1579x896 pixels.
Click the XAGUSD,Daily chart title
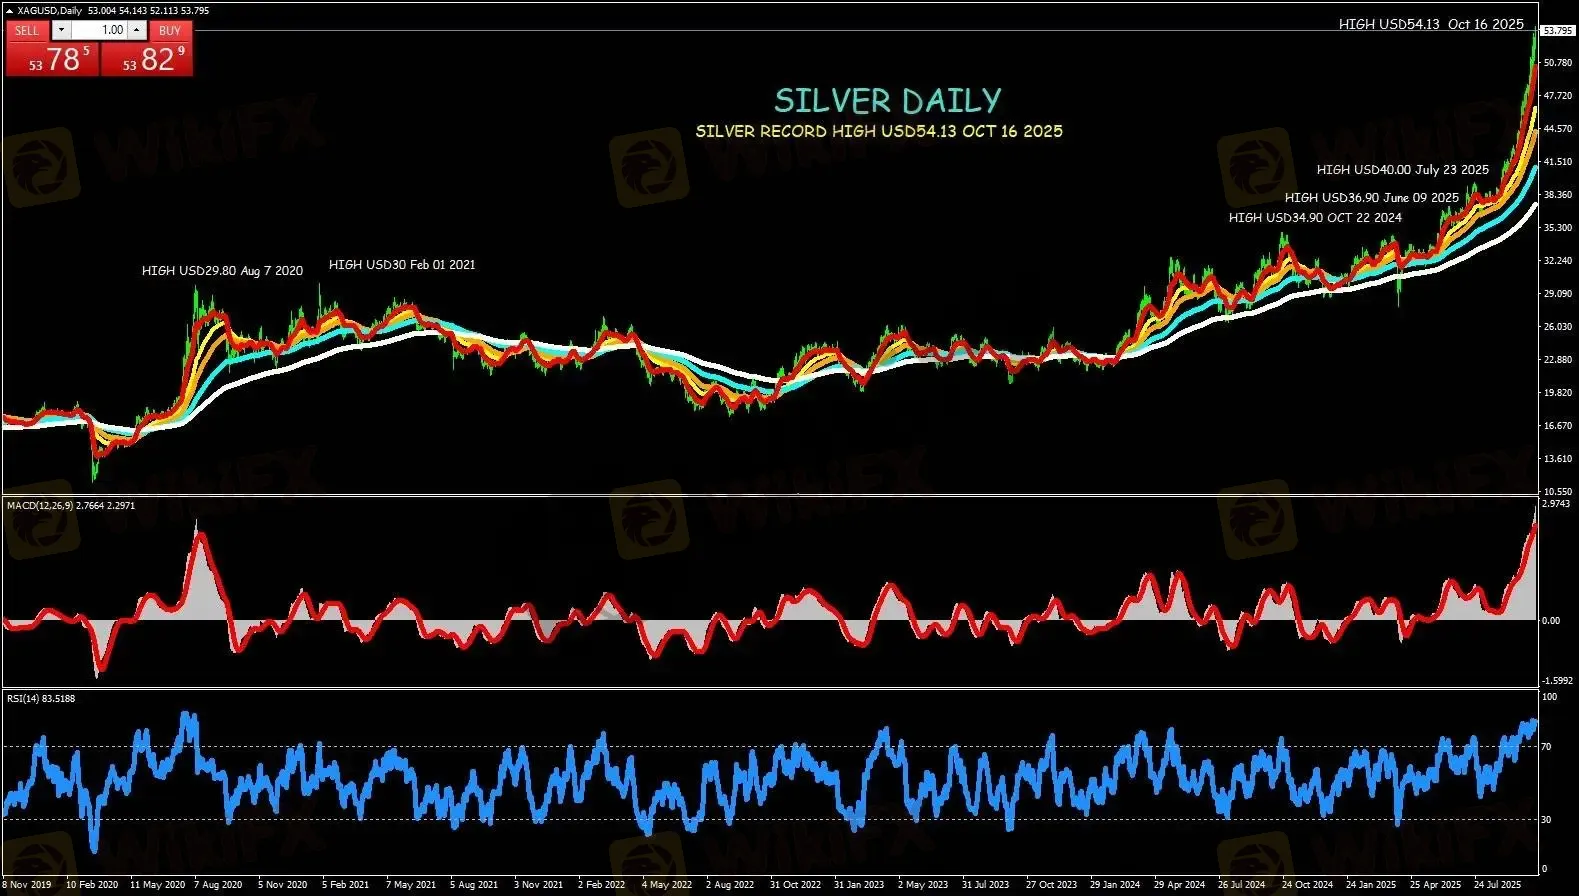point(51,11)
